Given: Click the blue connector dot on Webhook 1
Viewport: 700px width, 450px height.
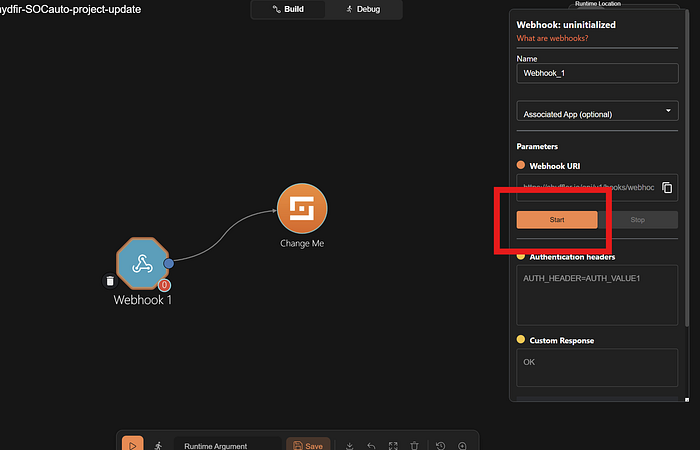Looking at the screenshot, I should click(x=168, y=263).
